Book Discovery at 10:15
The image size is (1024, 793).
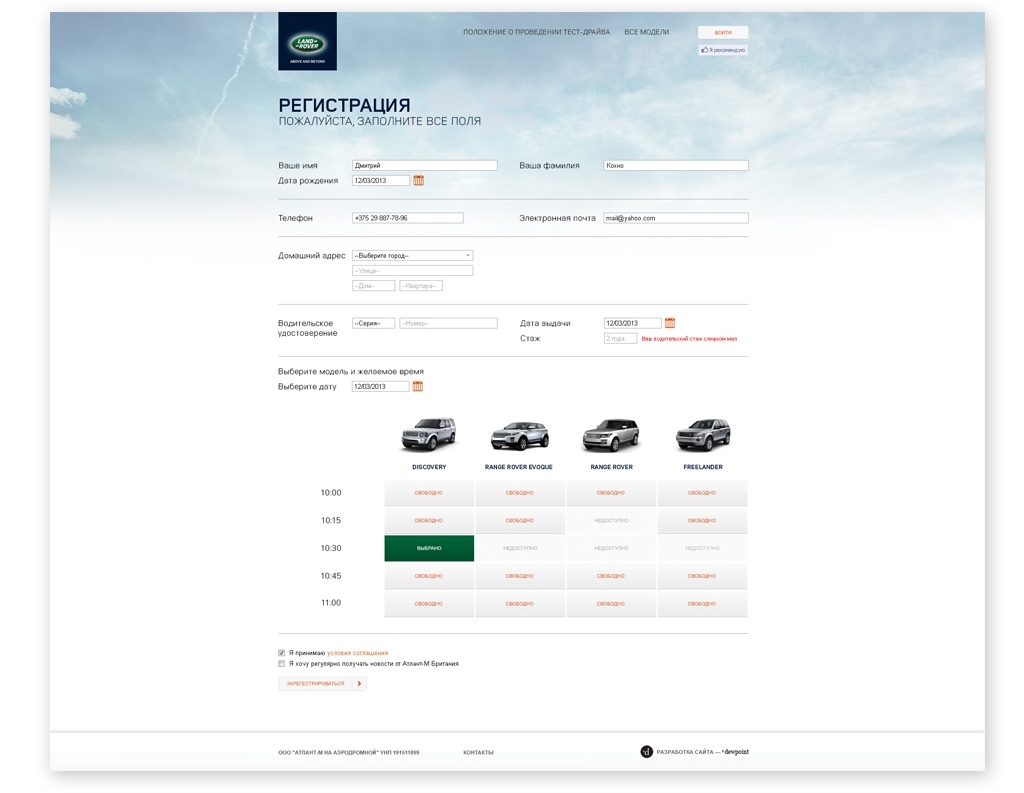coord(429,521)
